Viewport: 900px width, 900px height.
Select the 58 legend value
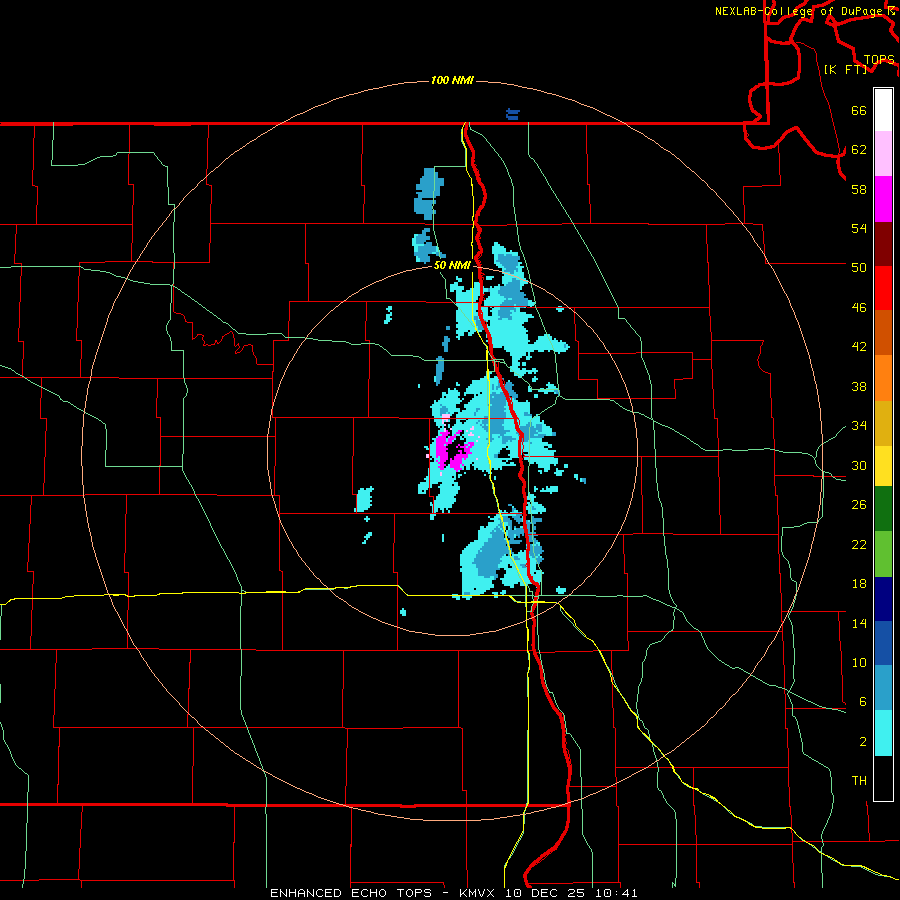pos(859,189)
